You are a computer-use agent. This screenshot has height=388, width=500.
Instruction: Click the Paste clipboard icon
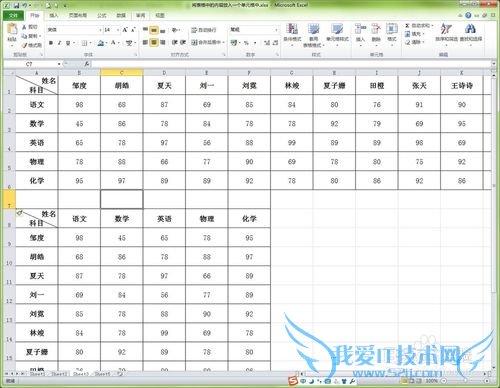click(x=12, y=29)
